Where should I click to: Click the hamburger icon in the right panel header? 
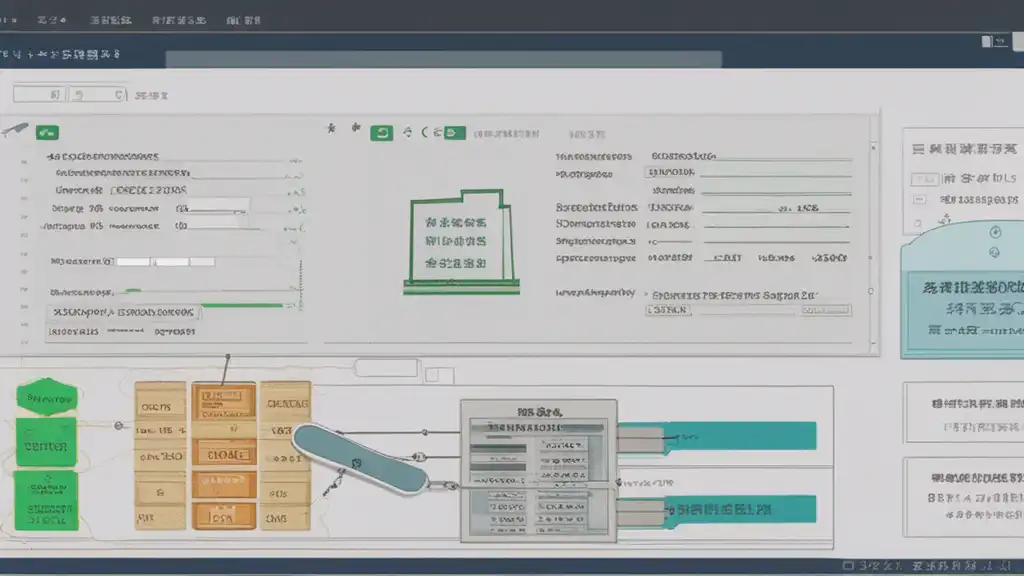pyautogui.click(x=918, y=150)
